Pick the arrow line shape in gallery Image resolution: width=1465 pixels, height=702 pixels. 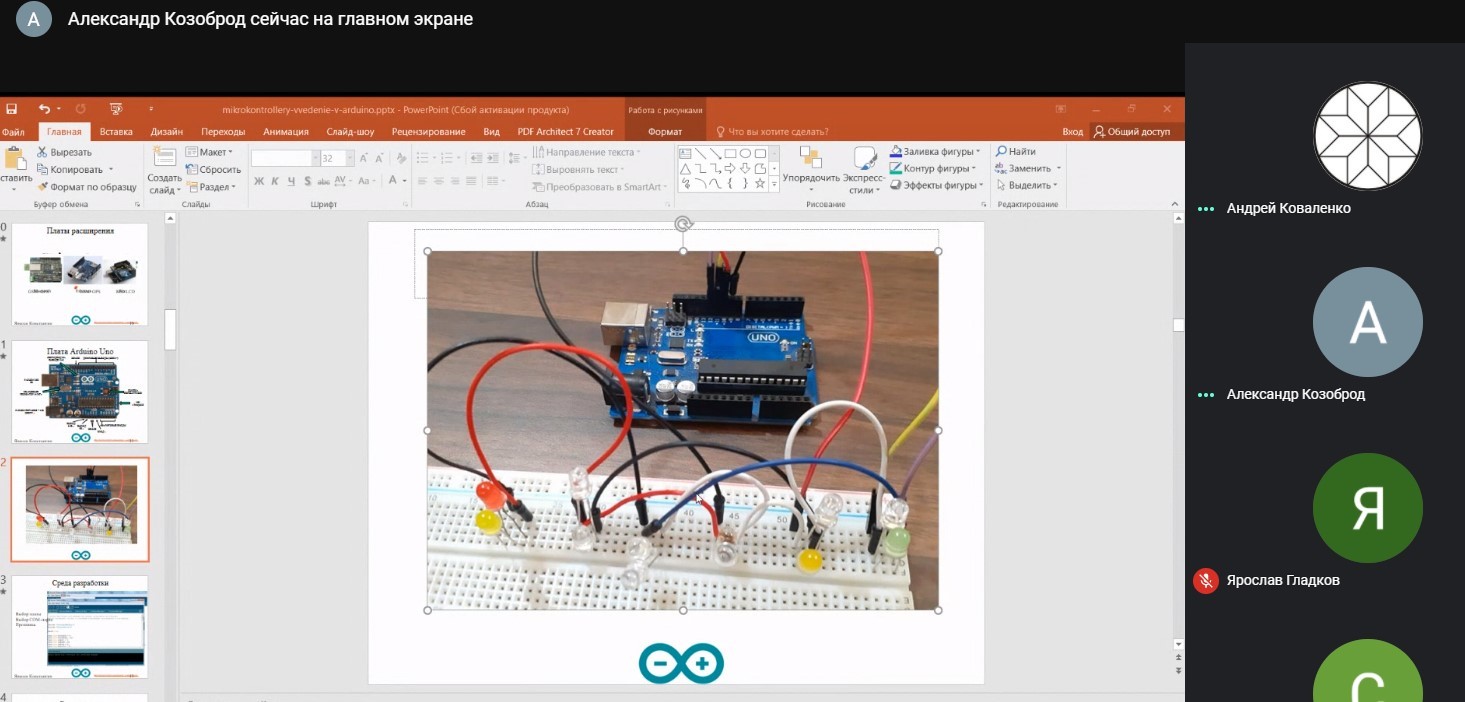715,154
